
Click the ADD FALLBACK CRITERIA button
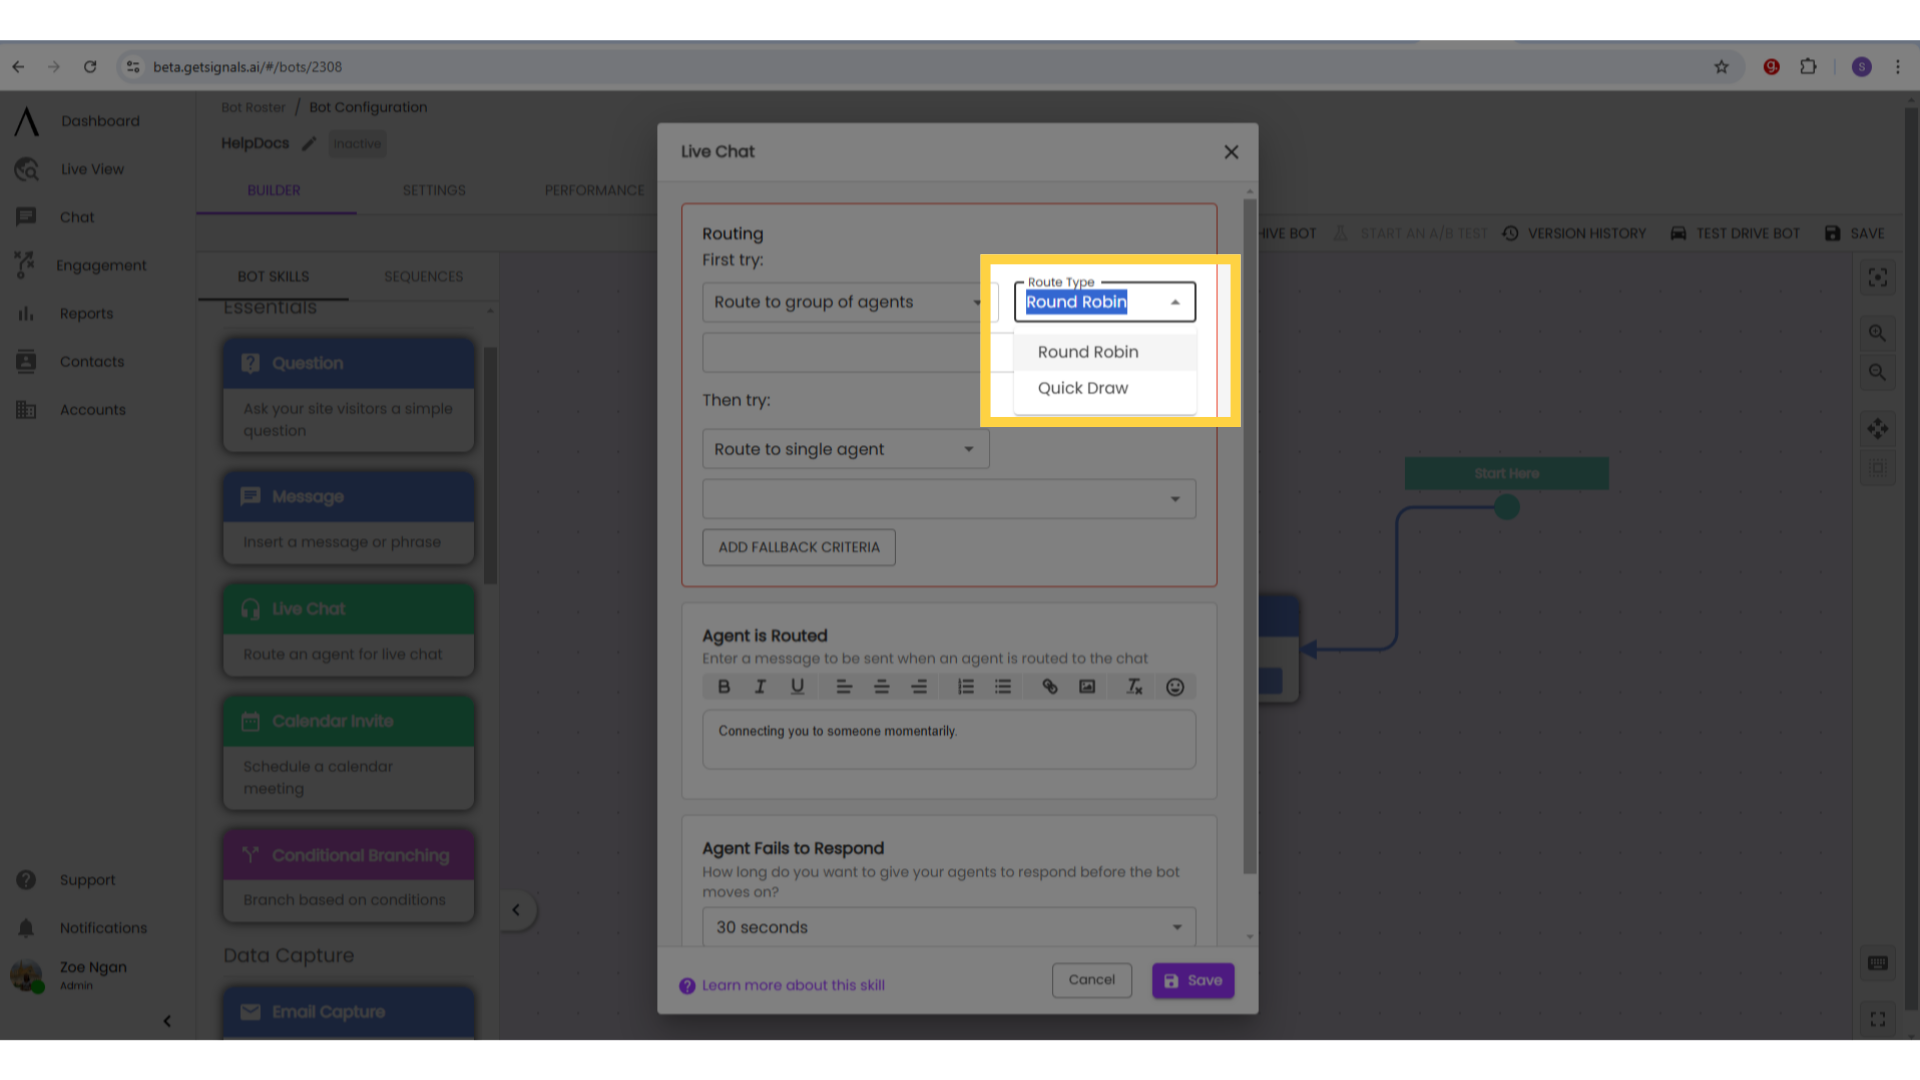[799, 547]
